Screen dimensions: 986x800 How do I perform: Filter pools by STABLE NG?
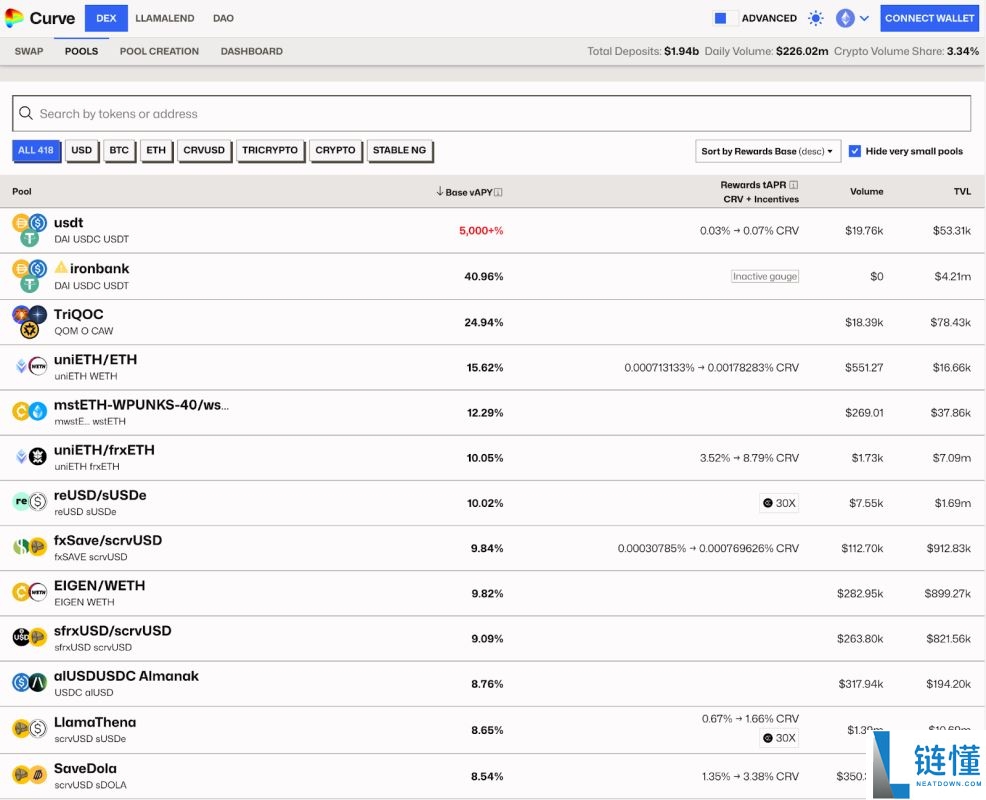tap(399, 150)
